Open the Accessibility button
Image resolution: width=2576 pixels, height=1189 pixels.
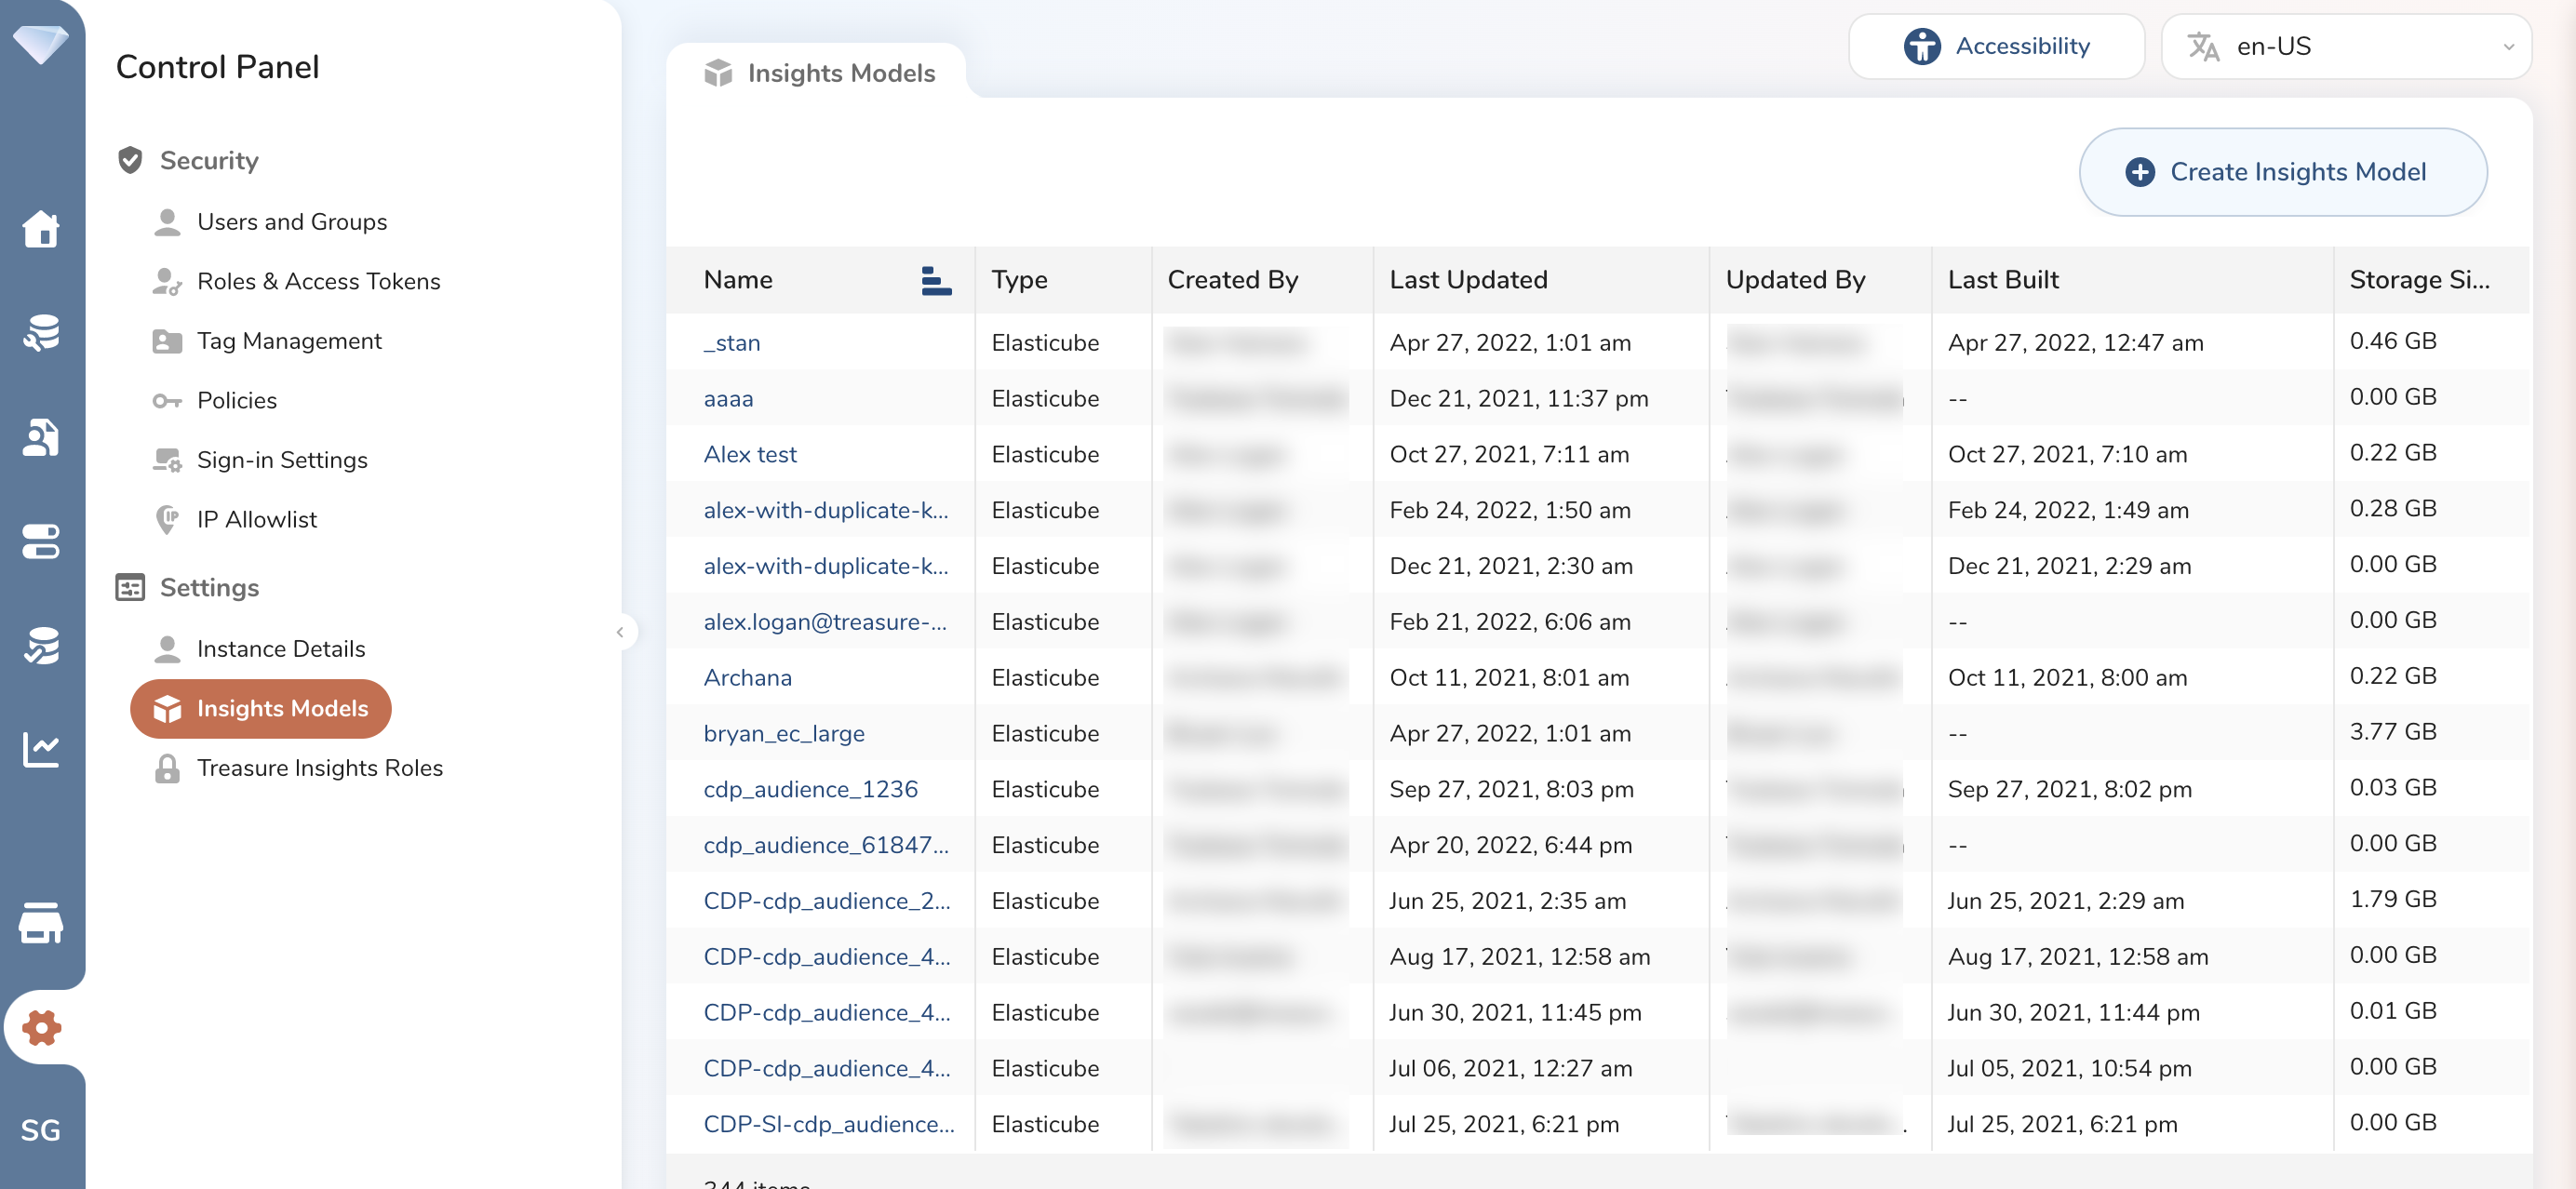[1996, 46]
